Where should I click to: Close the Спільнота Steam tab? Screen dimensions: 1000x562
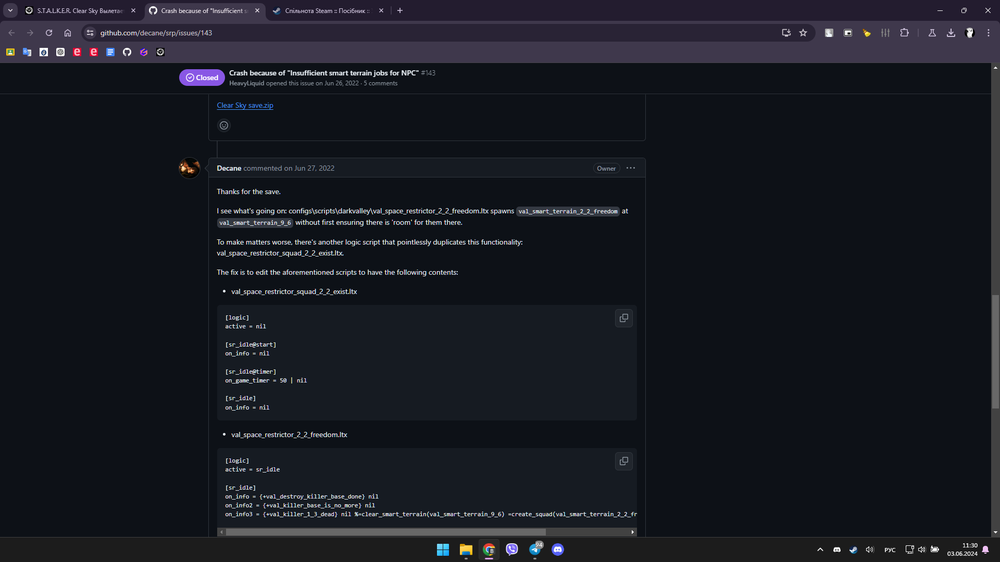tap(381, 11)
